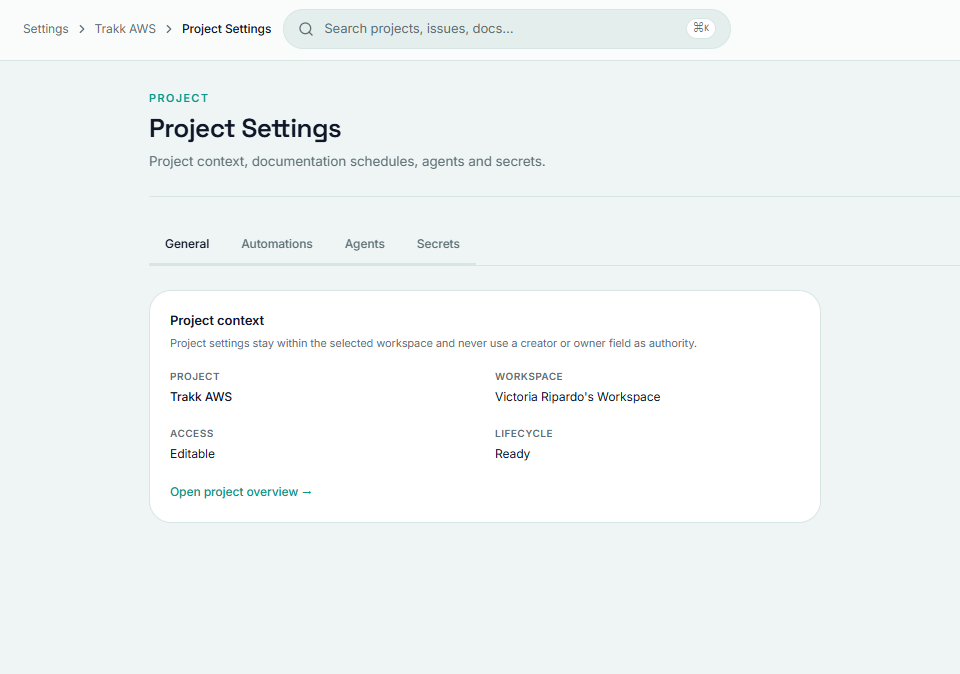This screenshot has height=674, width=960.
Task: Click the Project context card title
Action: (217, 320)
